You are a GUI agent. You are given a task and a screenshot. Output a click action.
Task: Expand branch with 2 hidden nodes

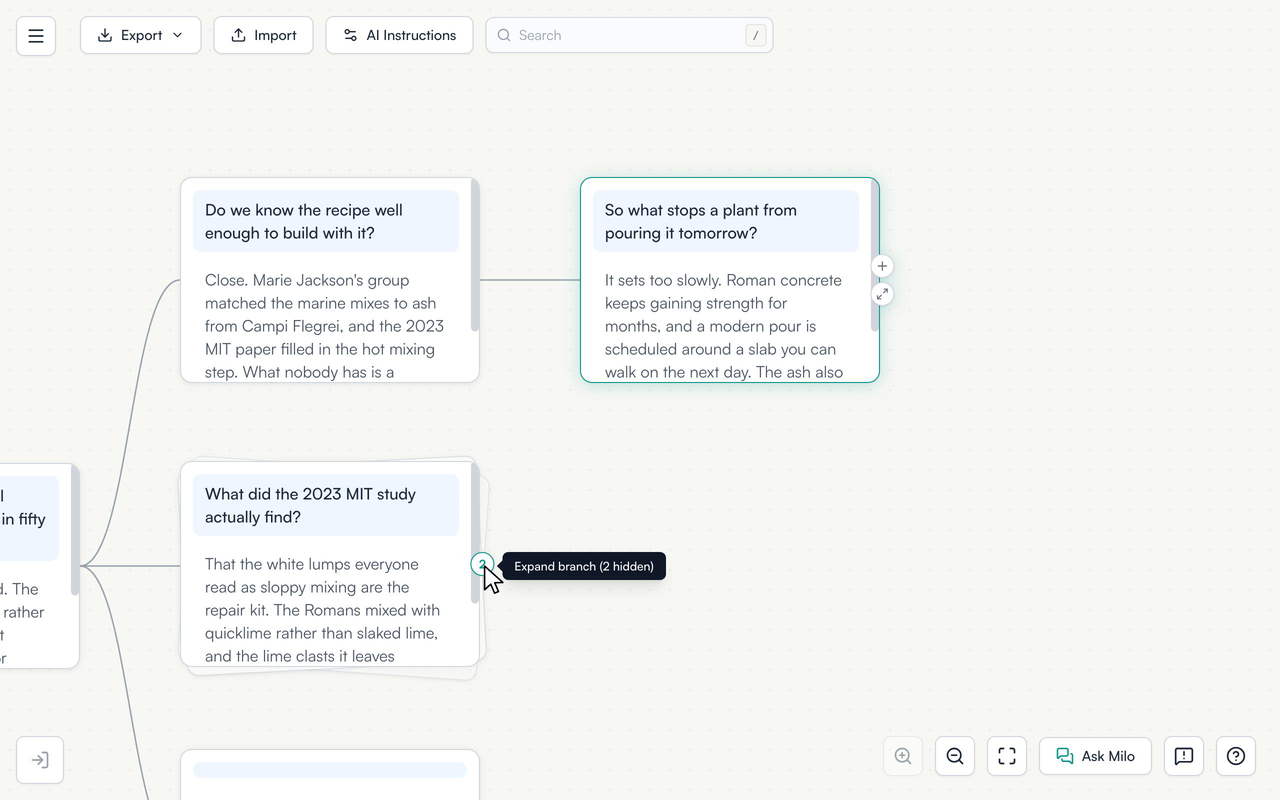[482, 565]
